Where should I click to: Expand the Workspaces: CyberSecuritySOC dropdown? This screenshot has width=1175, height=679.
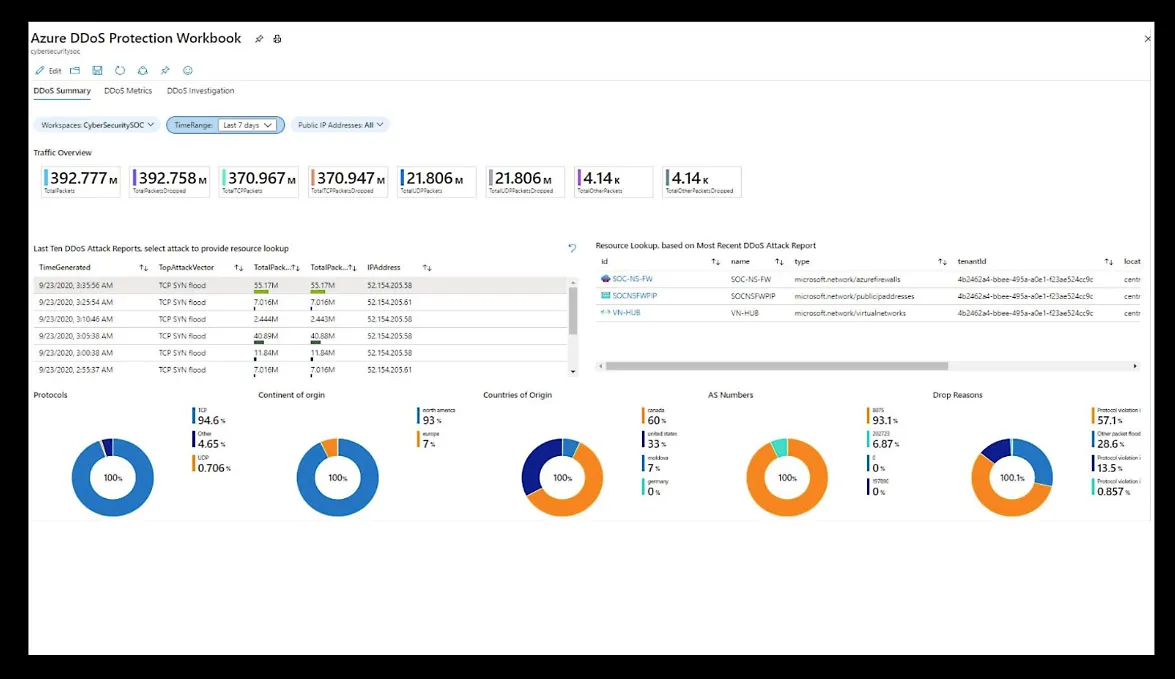click(96, 125)
